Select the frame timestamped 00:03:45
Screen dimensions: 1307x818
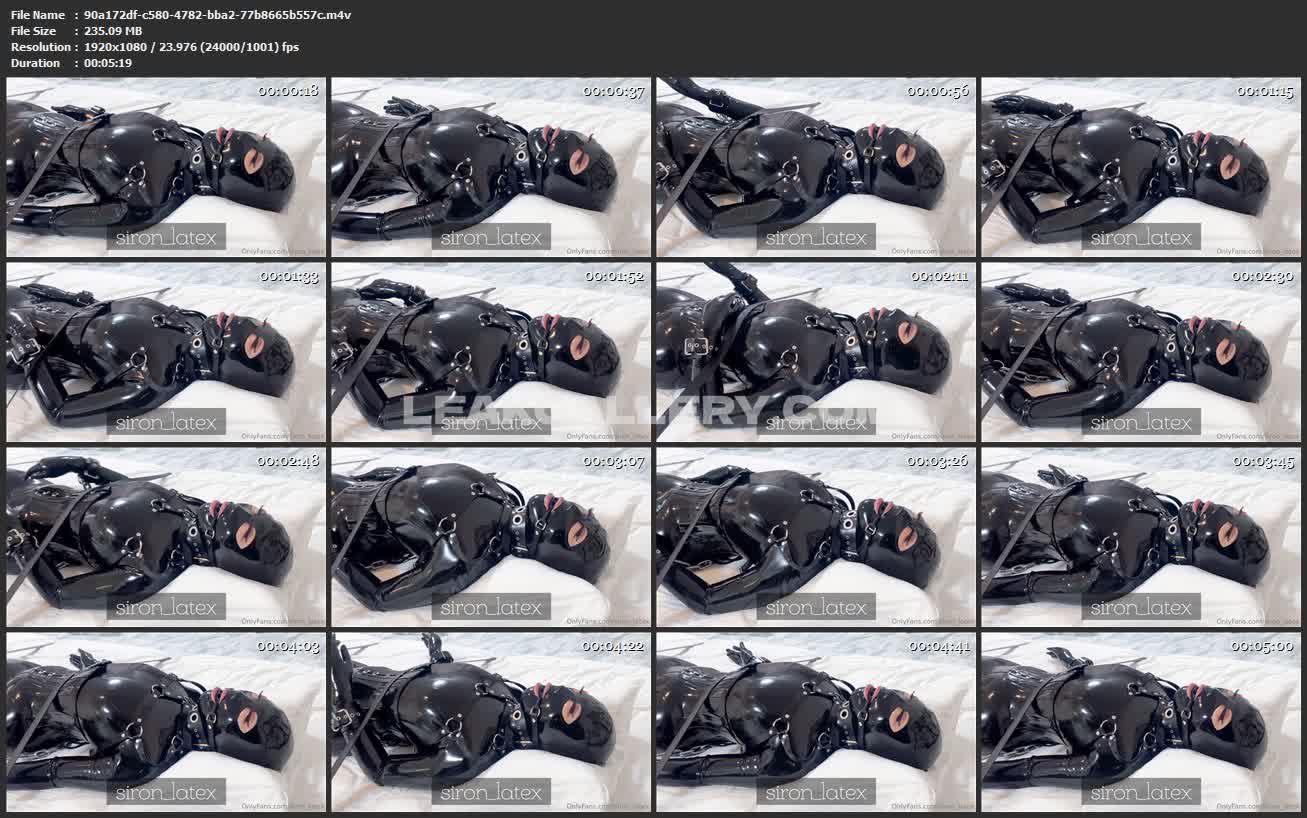(x=1141, y=537)
